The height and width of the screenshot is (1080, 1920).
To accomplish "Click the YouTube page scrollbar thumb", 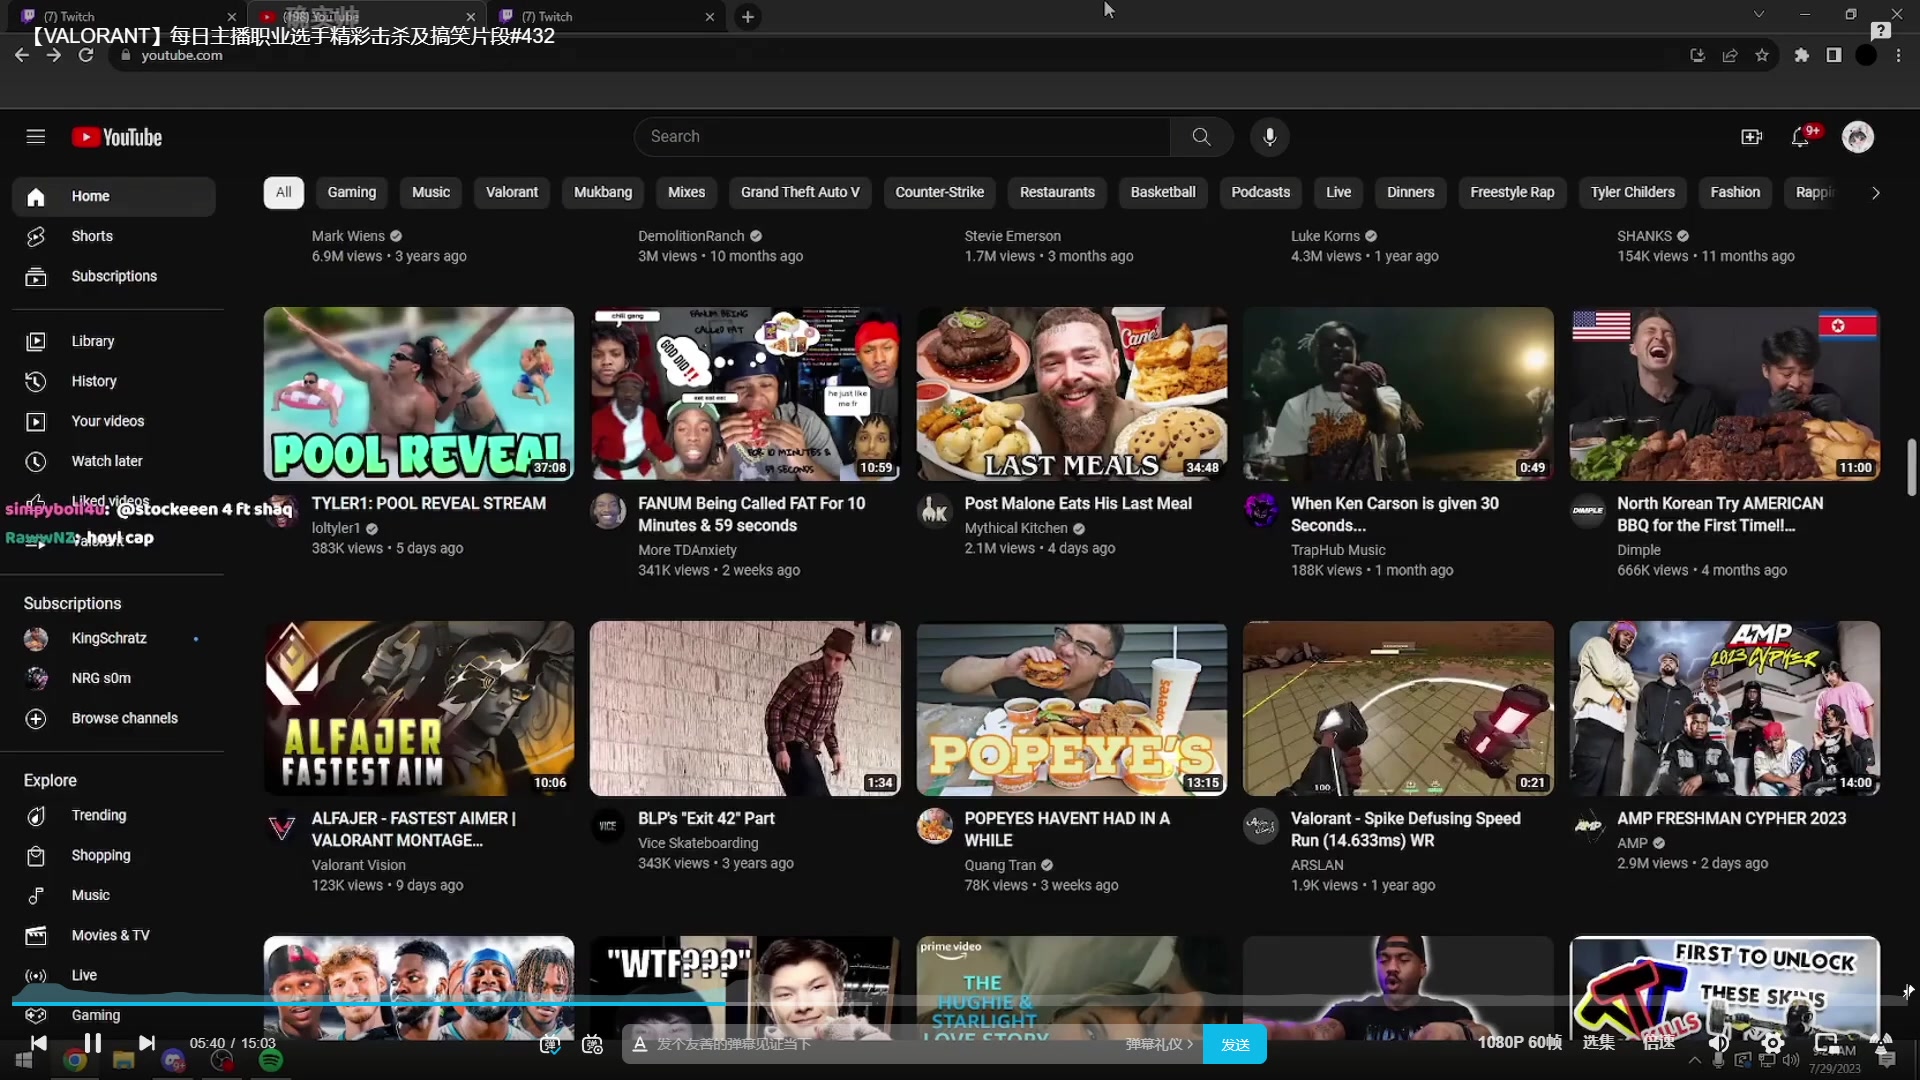I will (x=1911, y=467).
